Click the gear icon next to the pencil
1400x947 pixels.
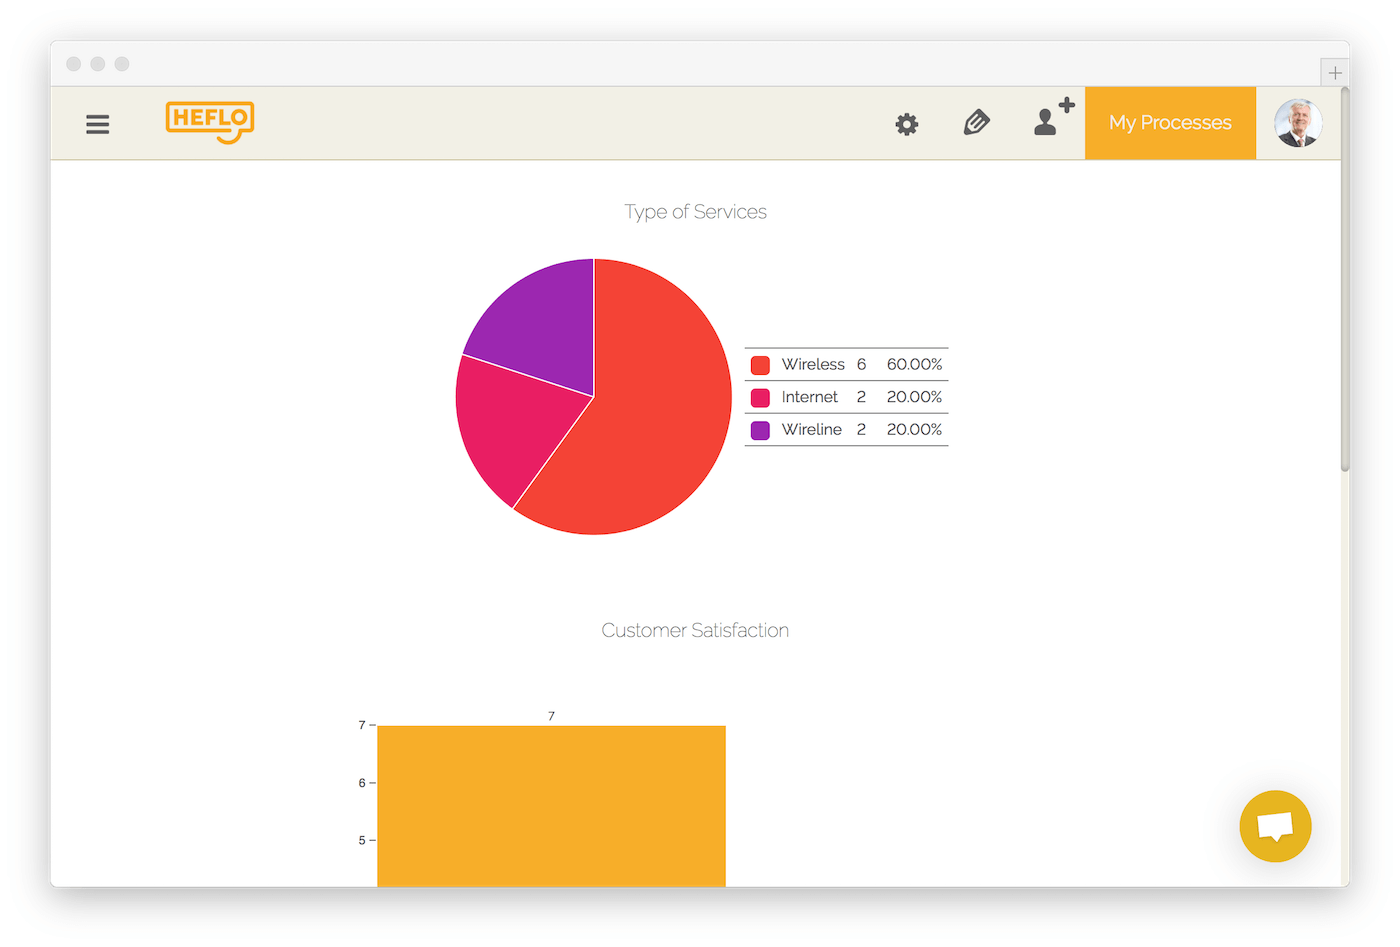point(906,124)
